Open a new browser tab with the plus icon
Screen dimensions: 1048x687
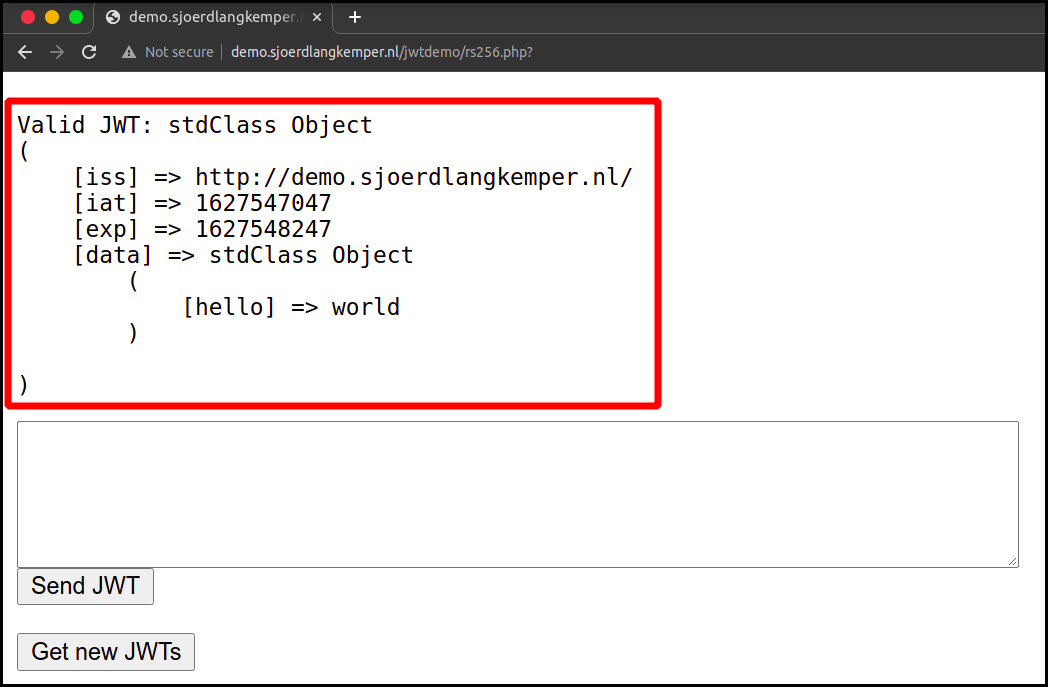coord(354,17)
